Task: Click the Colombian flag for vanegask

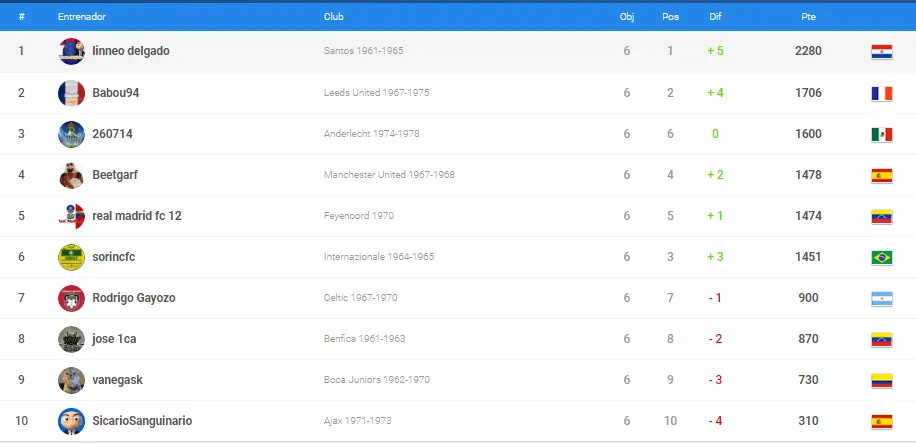Action: [x=882, y=381]
